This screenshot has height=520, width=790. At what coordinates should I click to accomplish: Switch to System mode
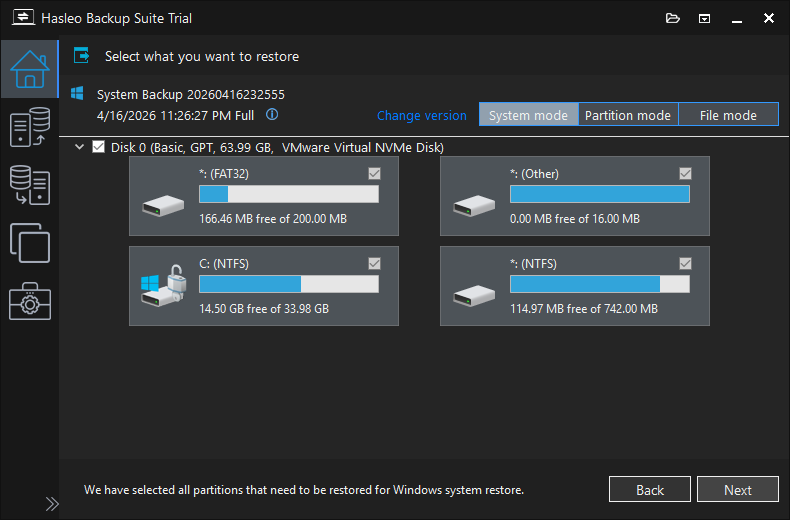pyautogui.click(x=529, y=114)
